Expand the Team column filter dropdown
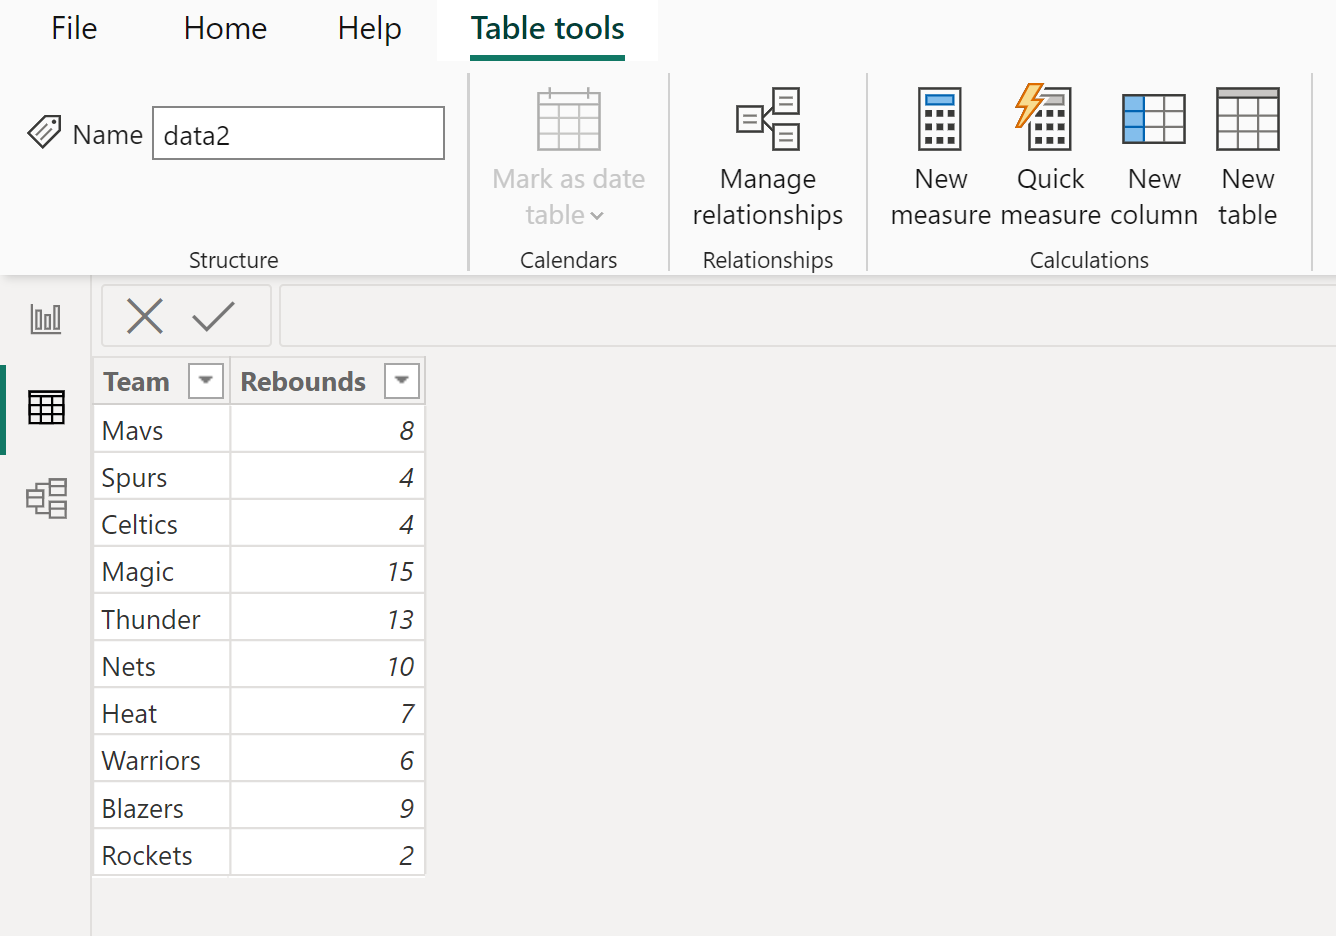The width and height of the screenshot is (1336, 936). [206, 381]
